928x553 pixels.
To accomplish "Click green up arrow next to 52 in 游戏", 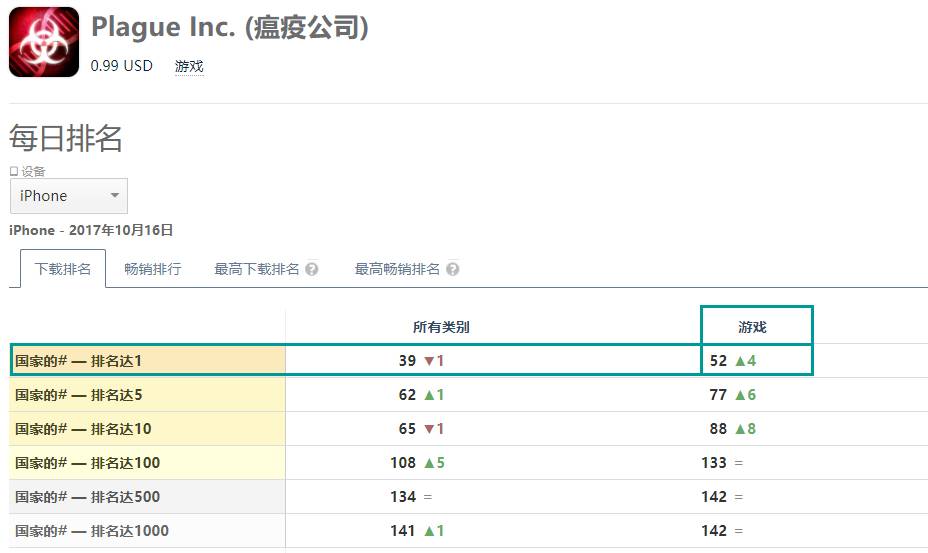I will click(741, 361).
